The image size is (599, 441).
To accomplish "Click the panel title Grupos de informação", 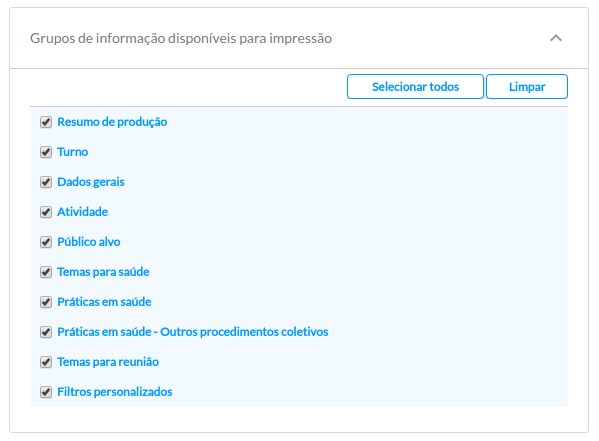I will coord(181,39).
